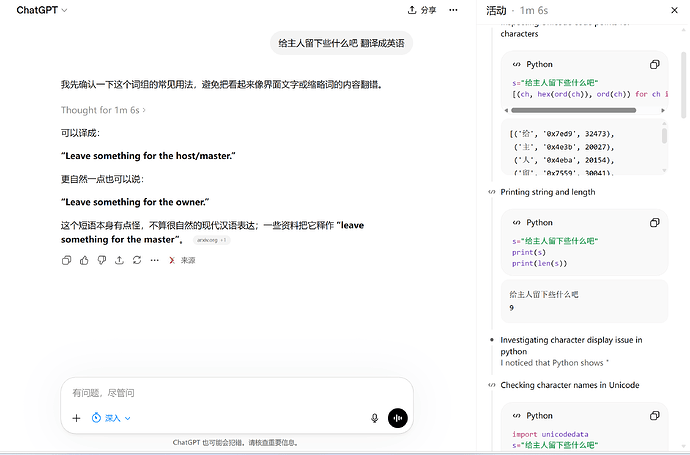Click the ChatGPT 也可能会犯错 disclaimer text
This screenshot has width=690, height=455.
tap(235, 443)
